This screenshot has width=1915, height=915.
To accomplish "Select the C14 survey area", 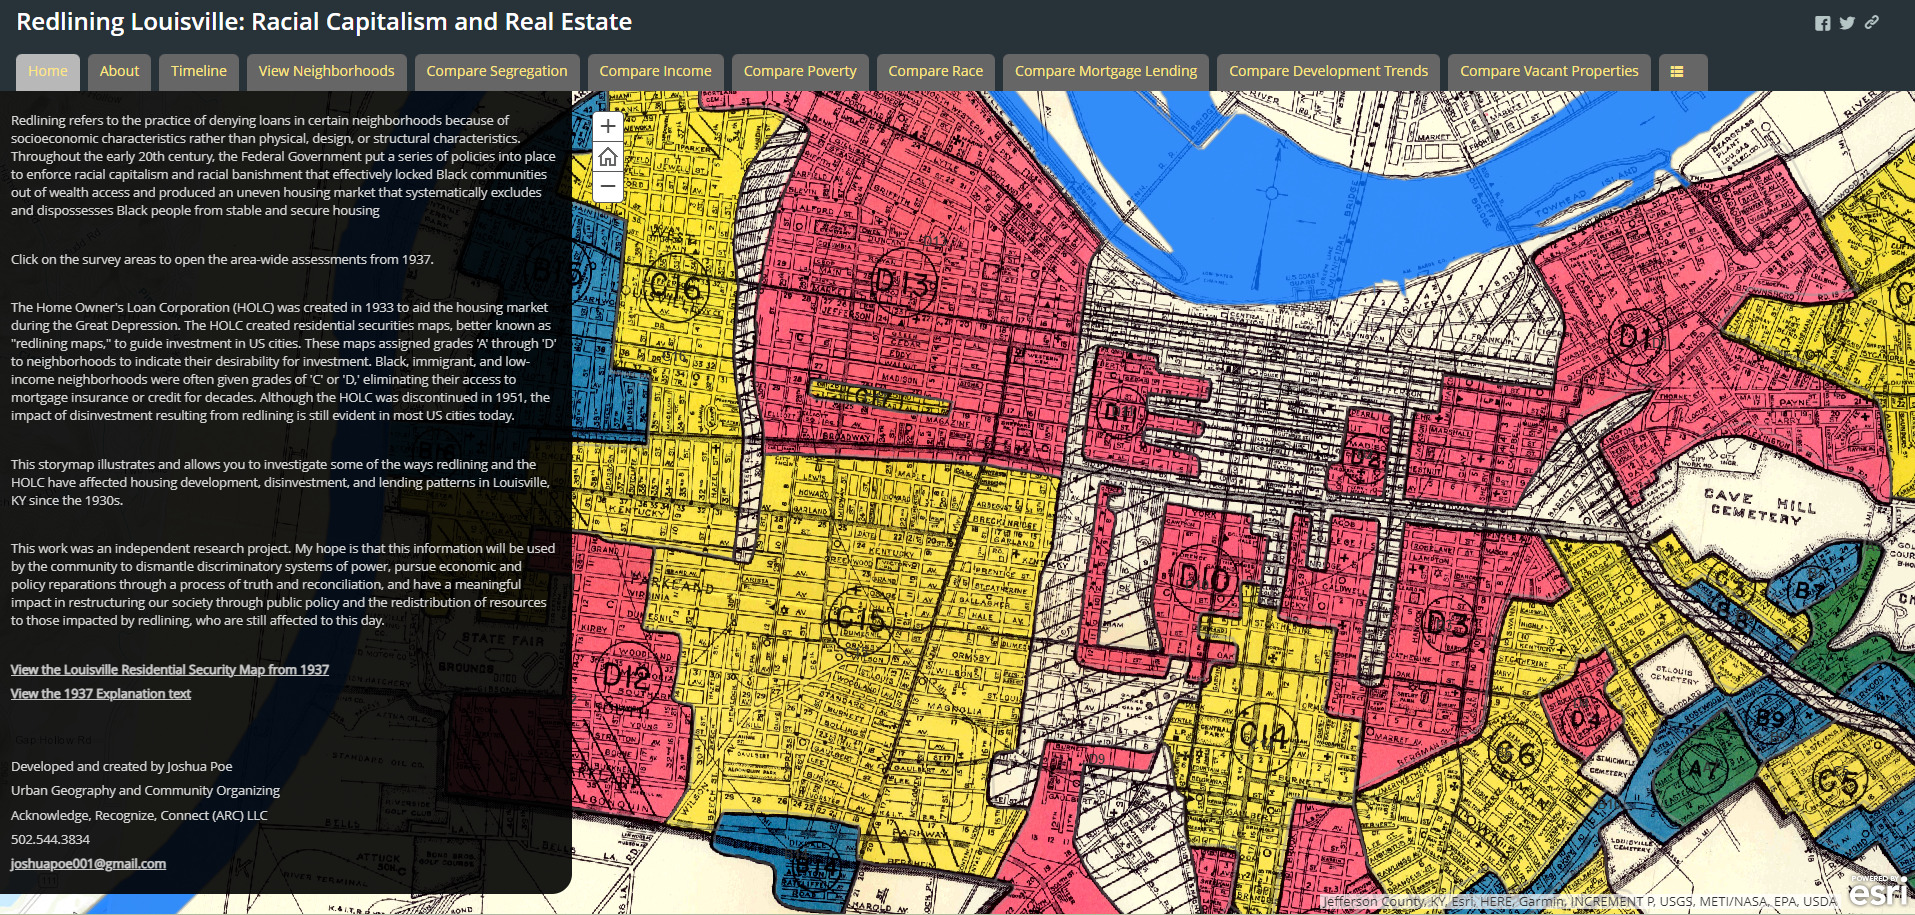I will 1264,736.
